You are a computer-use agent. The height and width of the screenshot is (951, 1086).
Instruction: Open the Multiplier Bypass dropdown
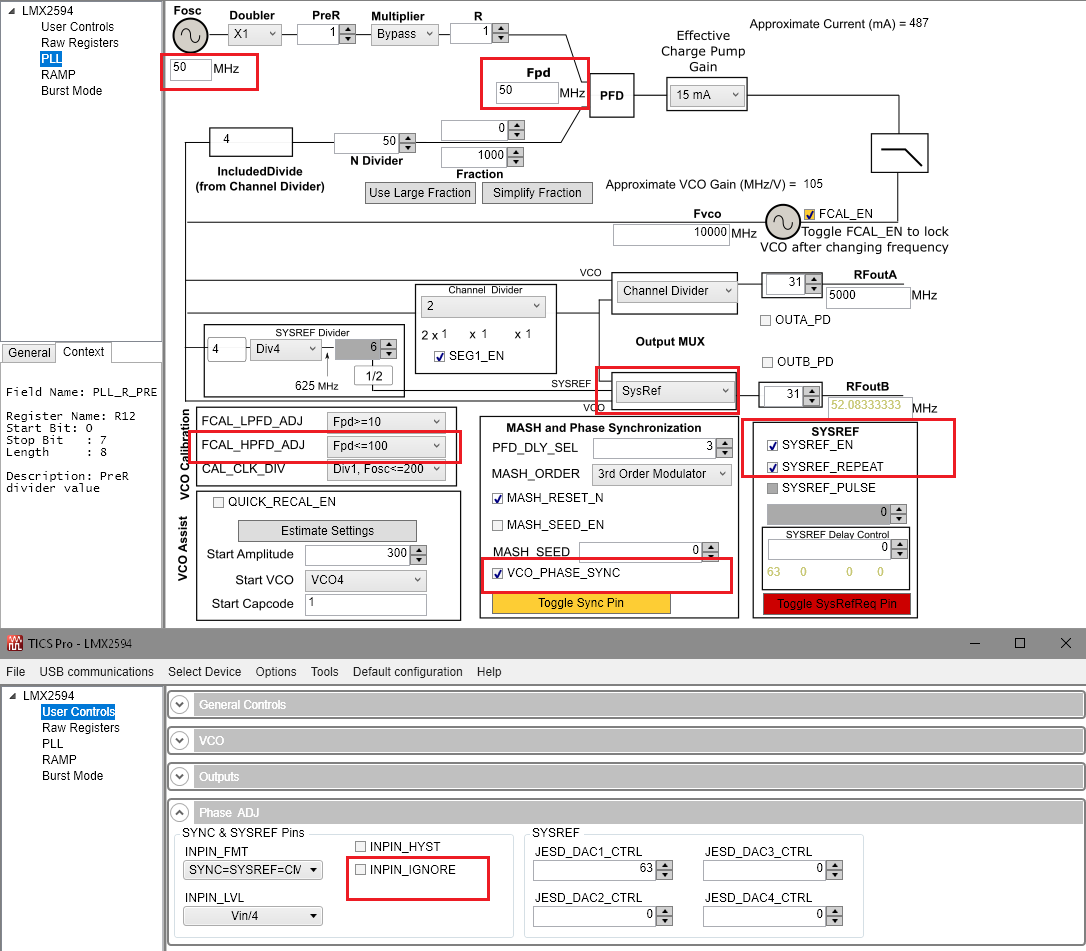405,34
